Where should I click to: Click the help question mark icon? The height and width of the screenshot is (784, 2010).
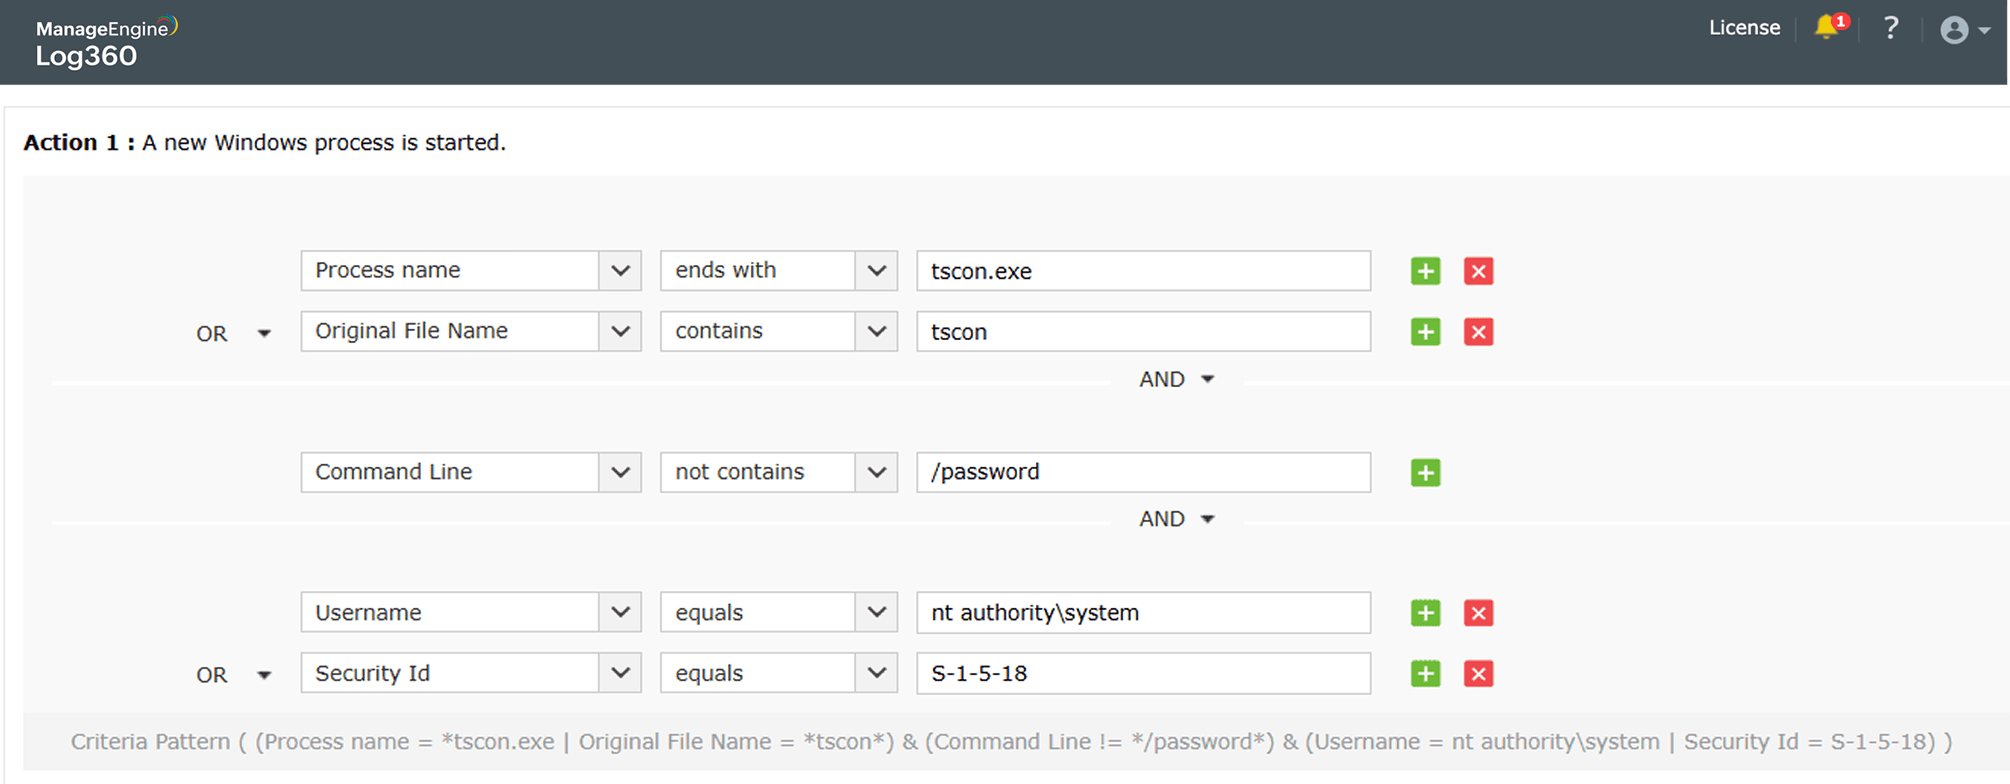coord(1890,28)
